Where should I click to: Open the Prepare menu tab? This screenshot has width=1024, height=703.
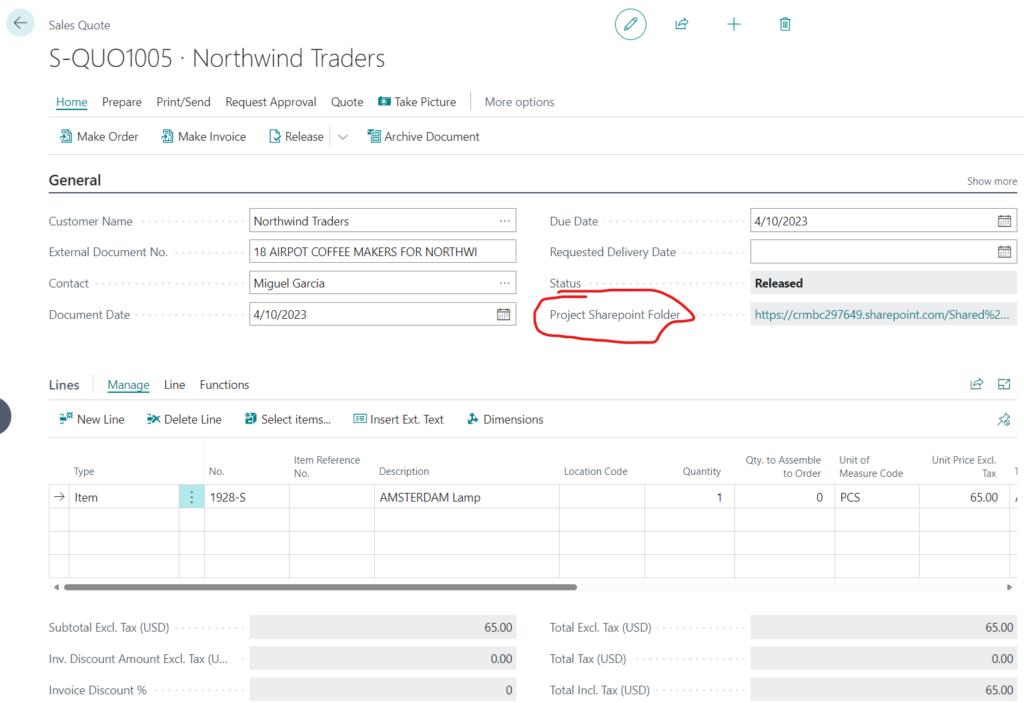click(x=122, y=102)
